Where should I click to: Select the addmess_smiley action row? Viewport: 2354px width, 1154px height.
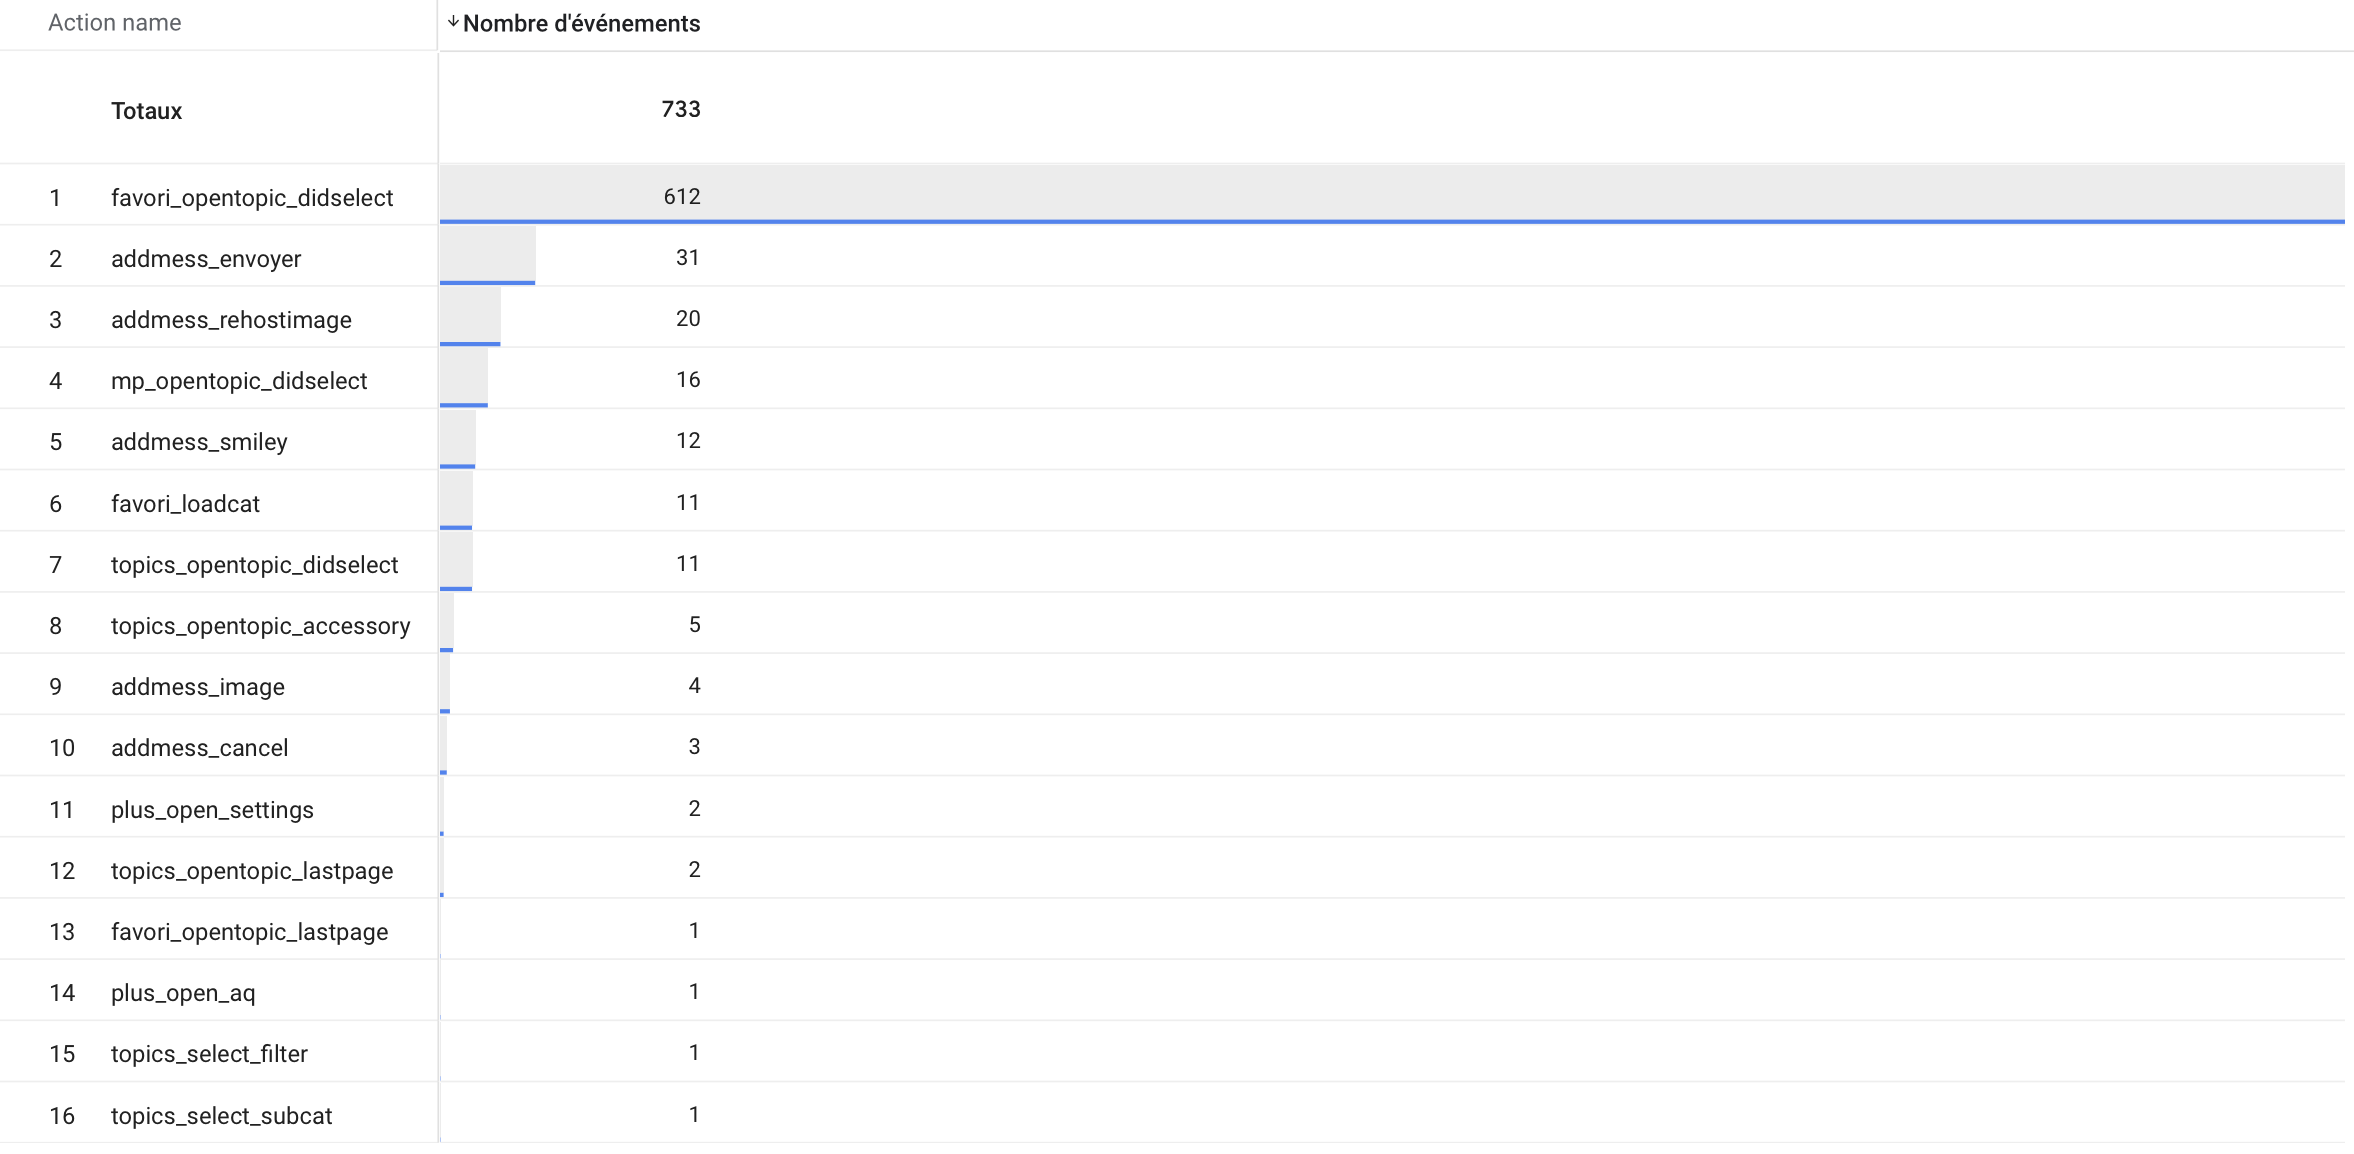tap(199, 442)
